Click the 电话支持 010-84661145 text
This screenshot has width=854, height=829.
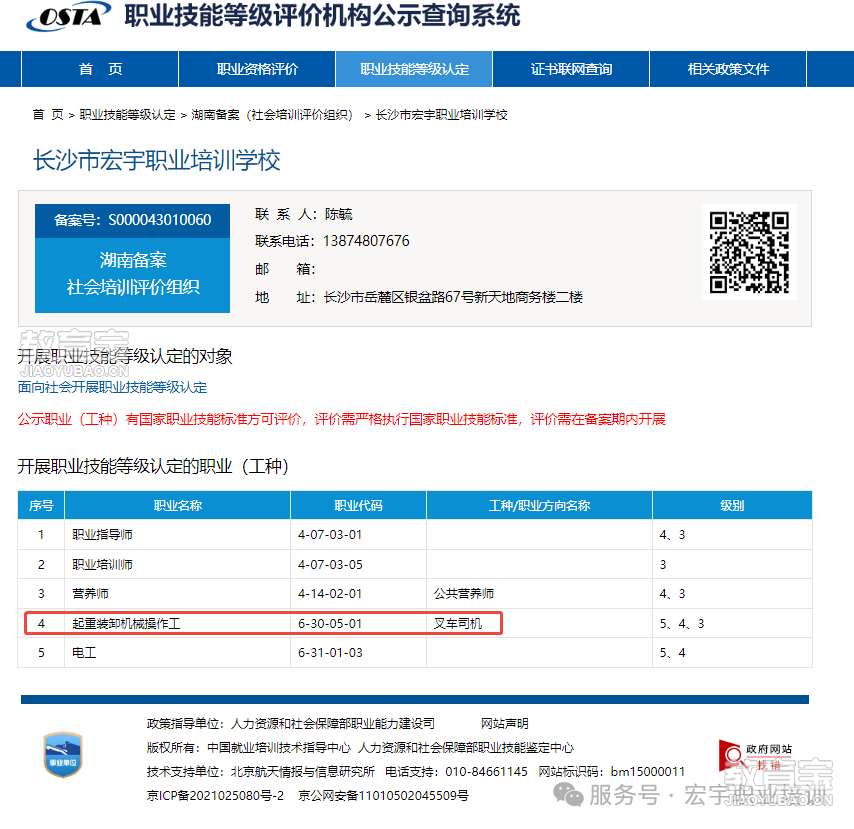456,772
